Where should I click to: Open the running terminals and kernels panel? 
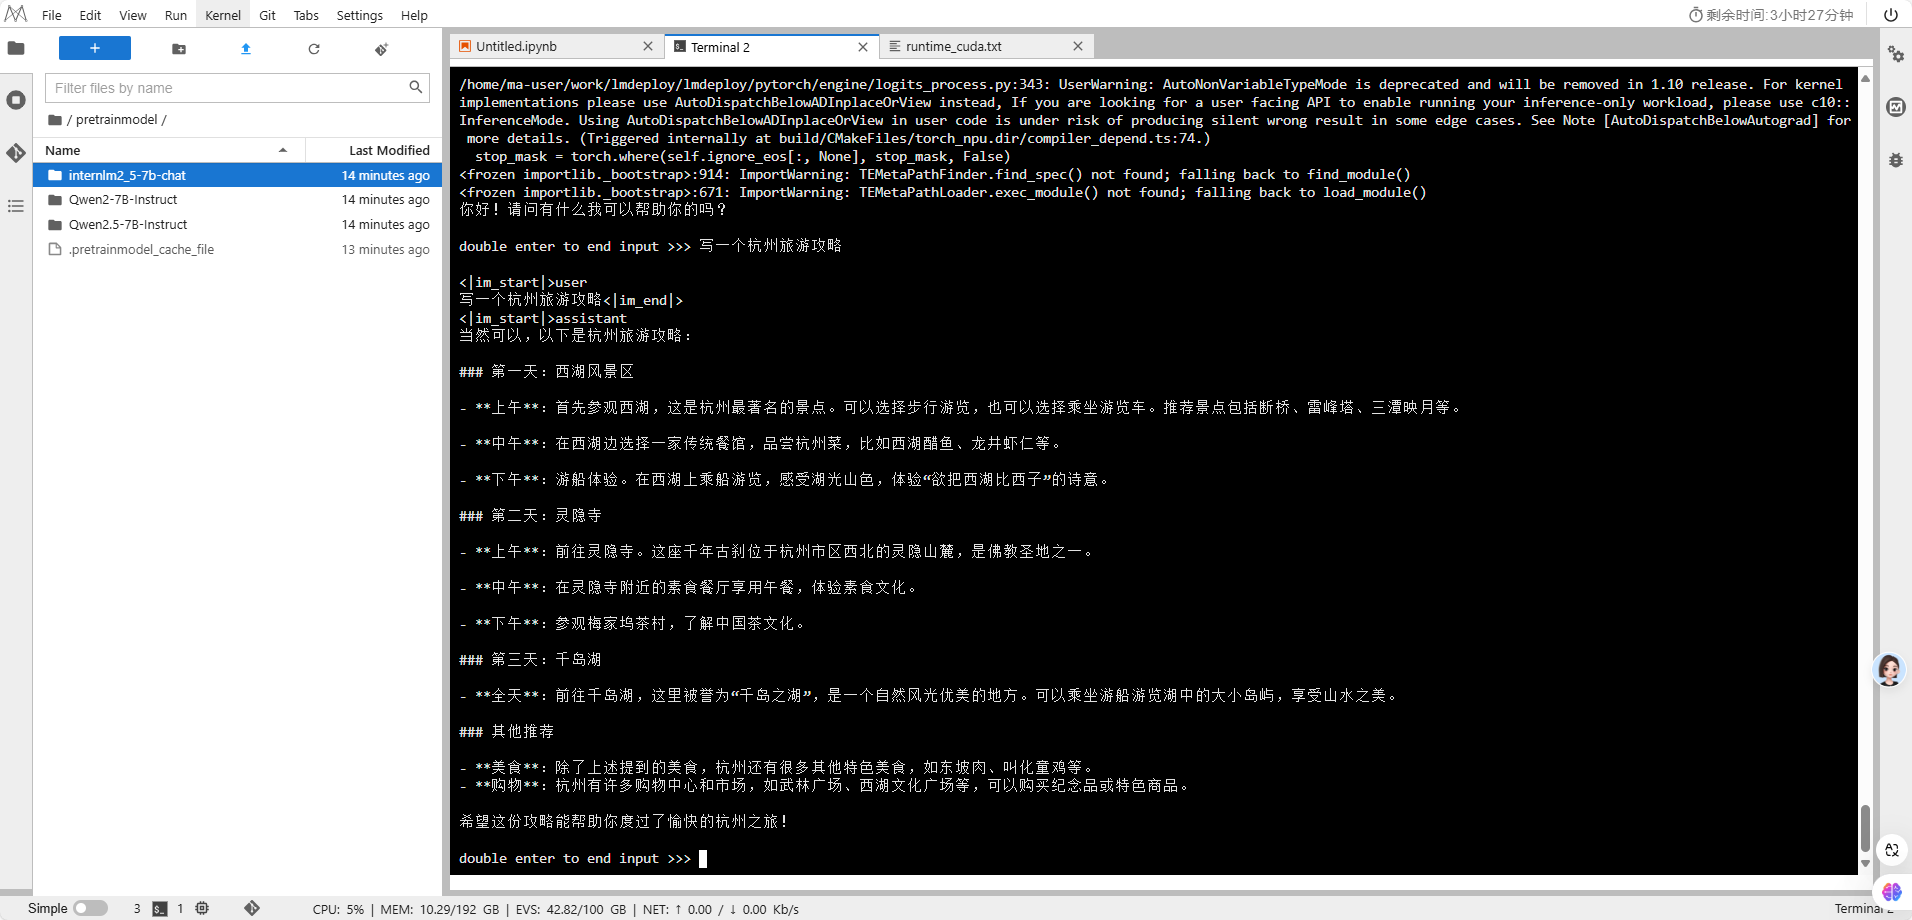pos(16,100)
